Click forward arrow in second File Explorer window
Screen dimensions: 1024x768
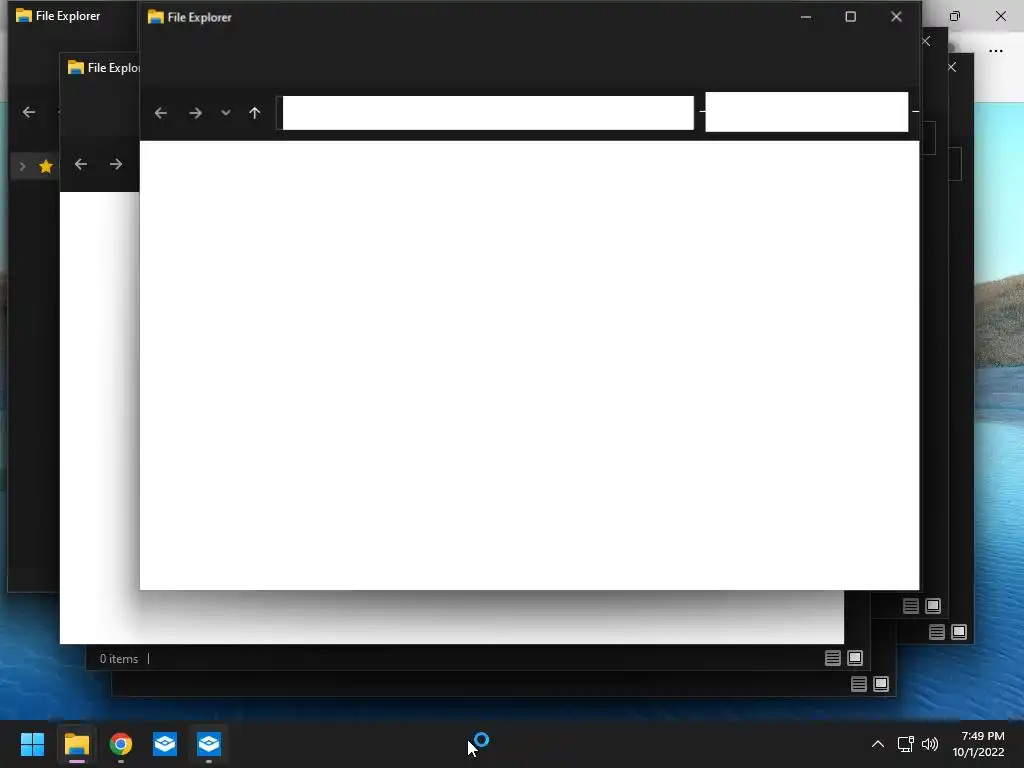(116, 165)
